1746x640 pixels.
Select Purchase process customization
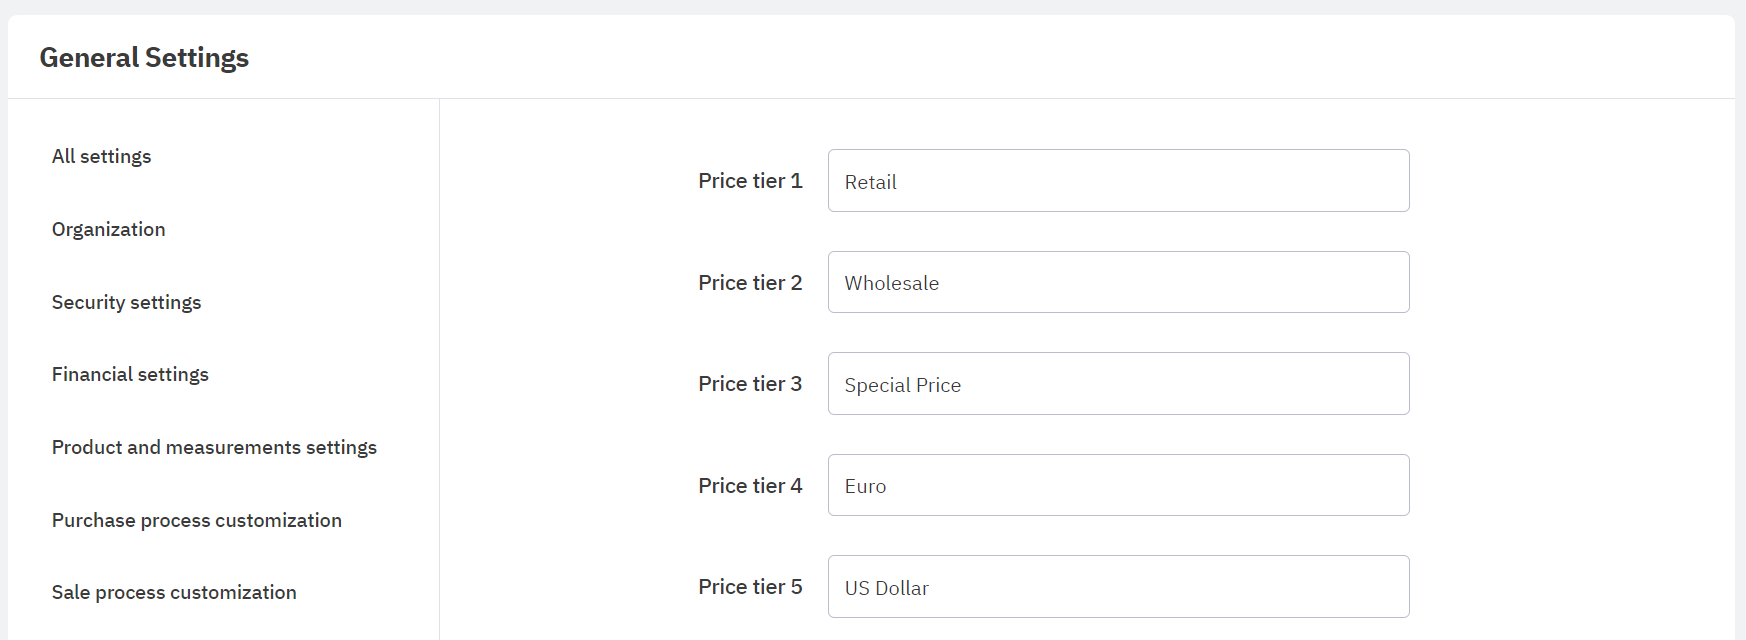click(197, 521)
